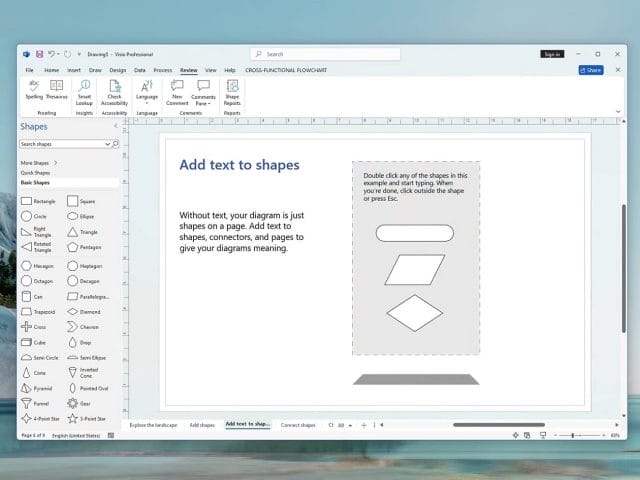640x480 pixels.
Task: Run the Spelling check
Action: (34, 91)
